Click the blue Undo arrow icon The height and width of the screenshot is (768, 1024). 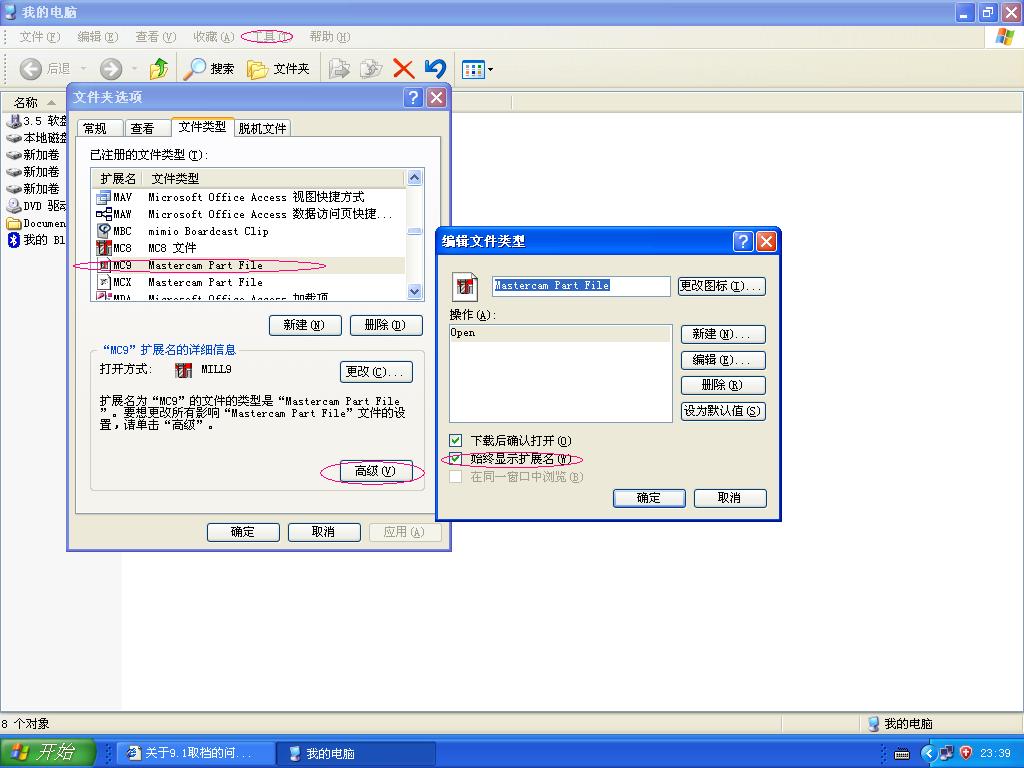point(436,69)
